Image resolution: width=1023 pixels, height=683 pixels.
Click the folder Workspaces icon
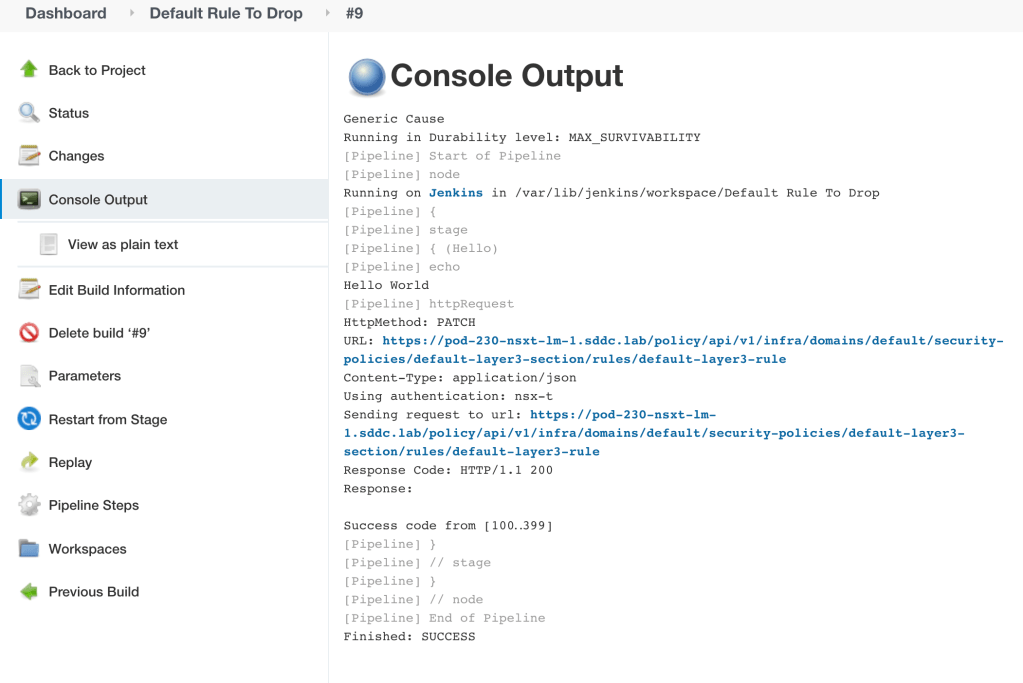29,548
